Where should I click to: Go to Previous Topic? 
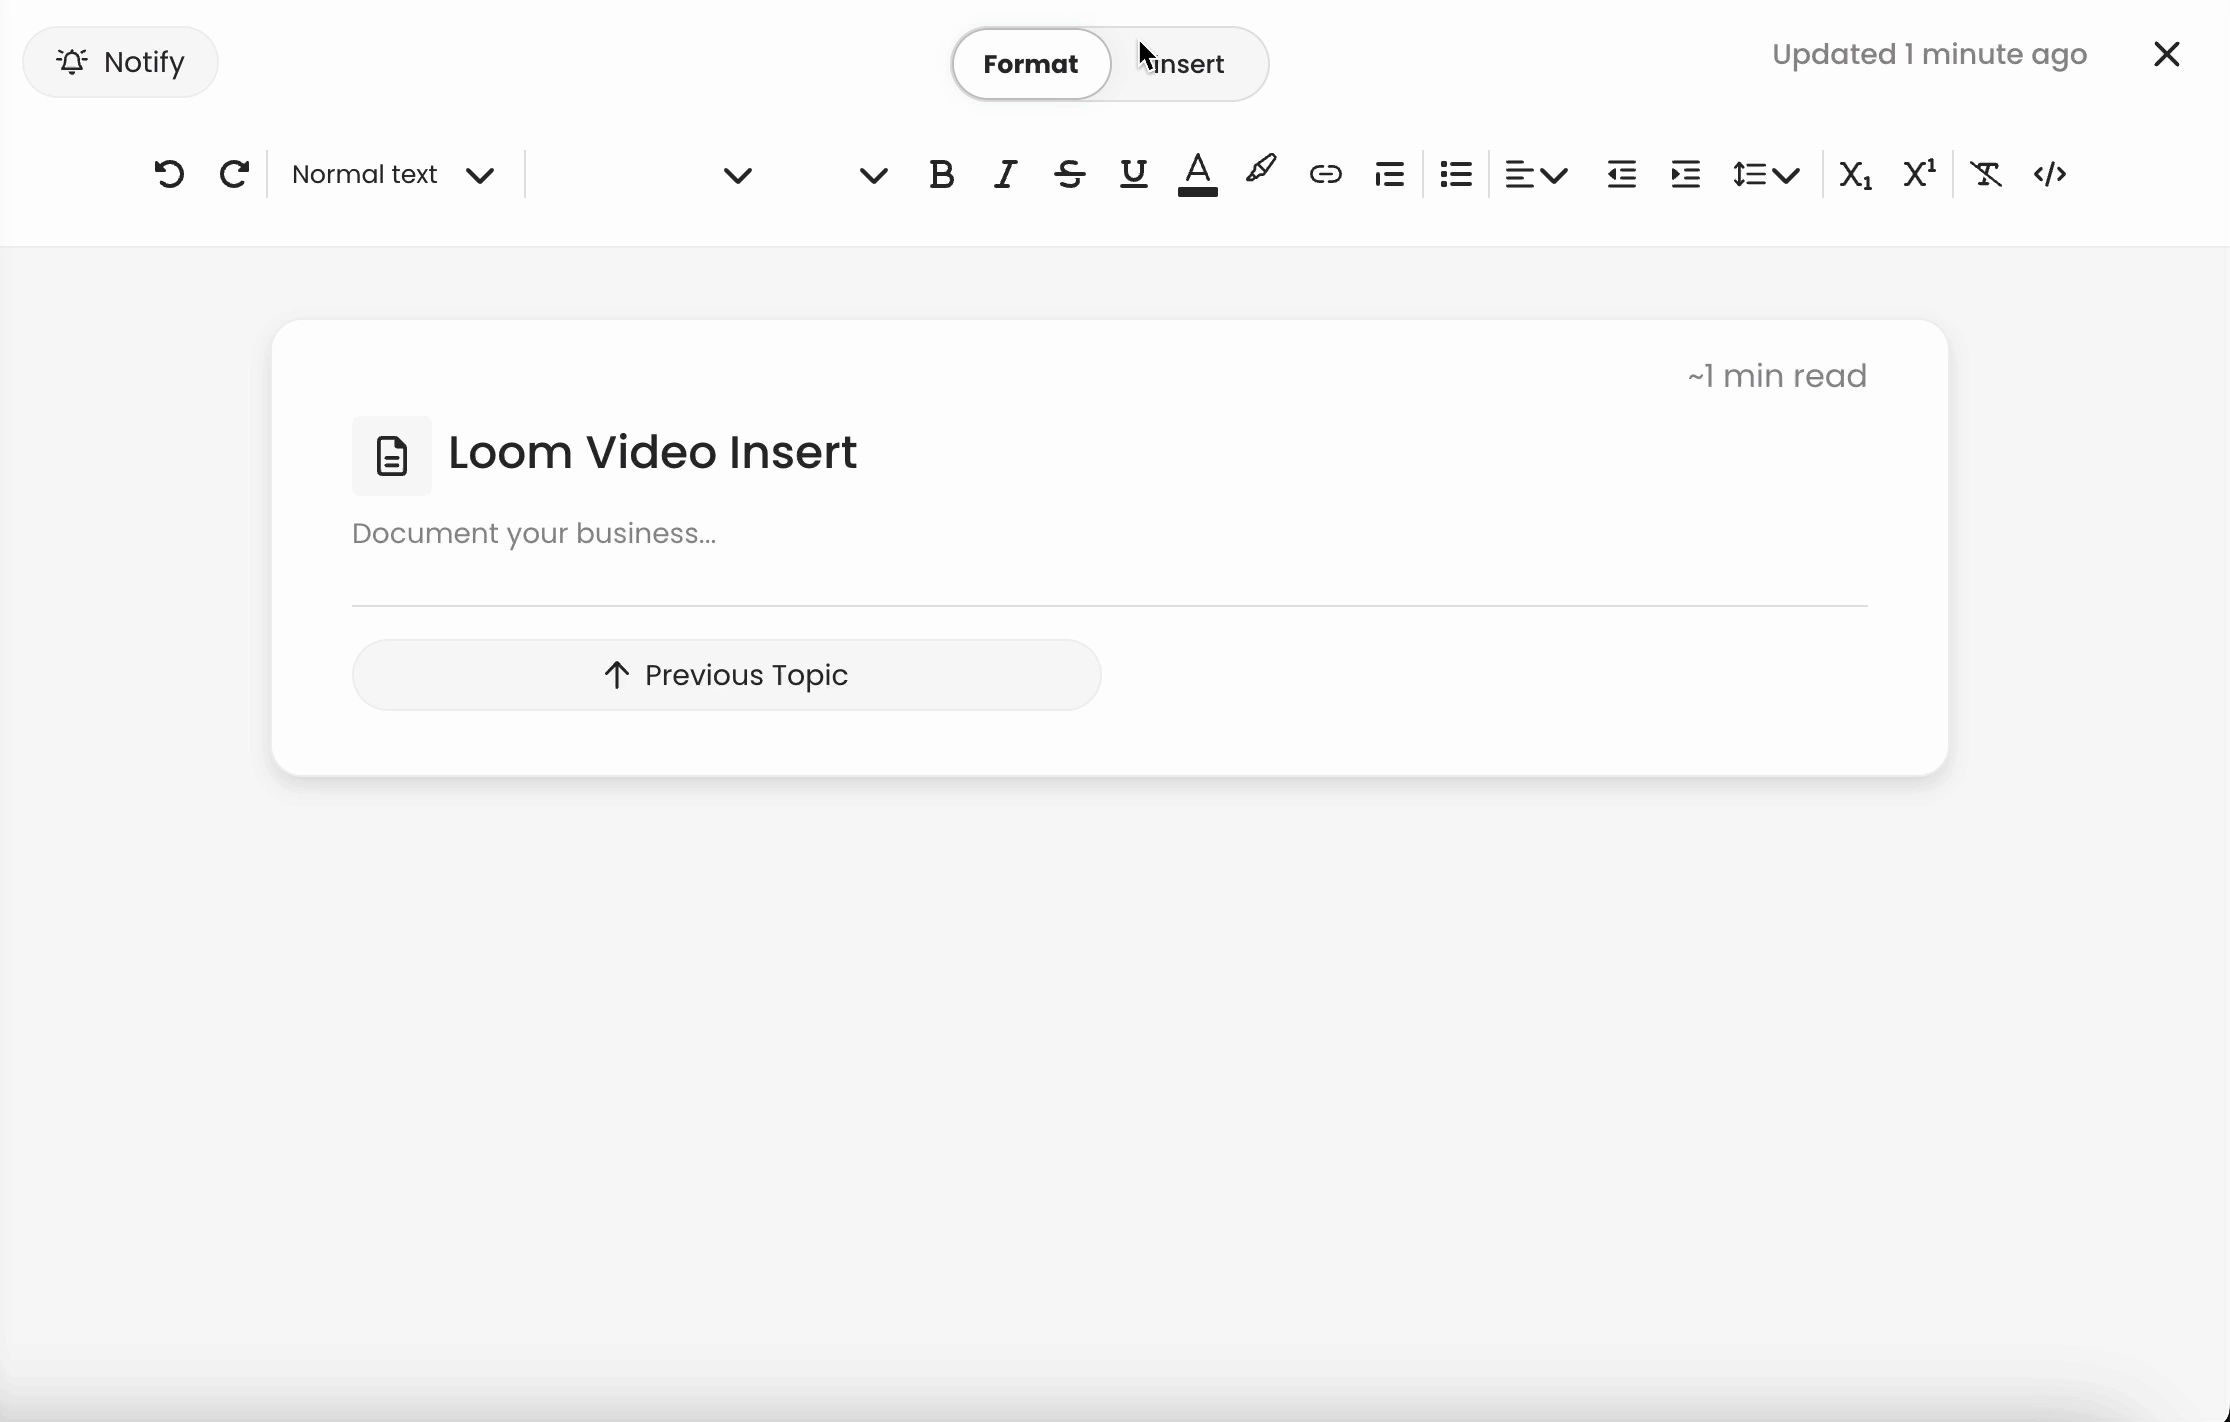click(x=726, y=675)
